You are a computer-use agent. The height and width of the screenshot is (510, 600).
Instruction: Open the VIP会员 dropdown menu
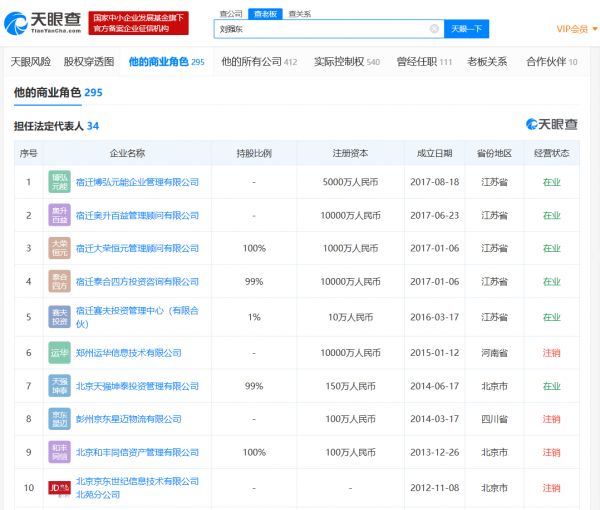click(575, 29)
